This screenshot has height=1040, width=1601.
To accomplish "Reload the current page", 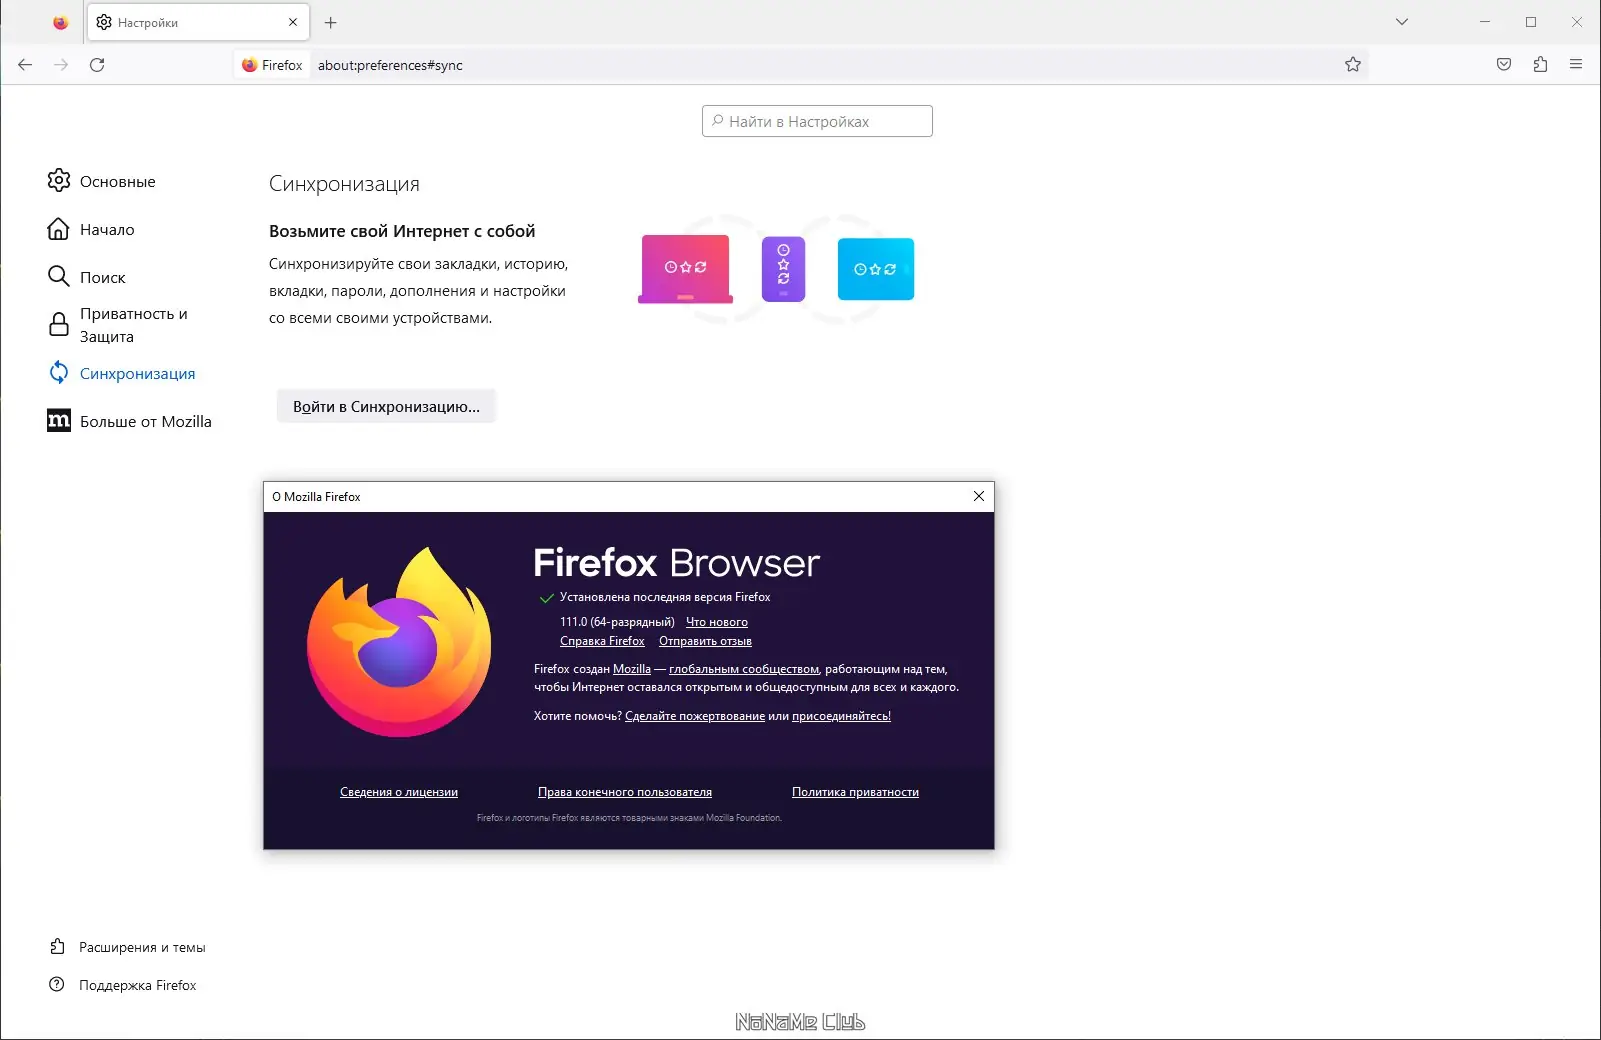I will point(97,65).
